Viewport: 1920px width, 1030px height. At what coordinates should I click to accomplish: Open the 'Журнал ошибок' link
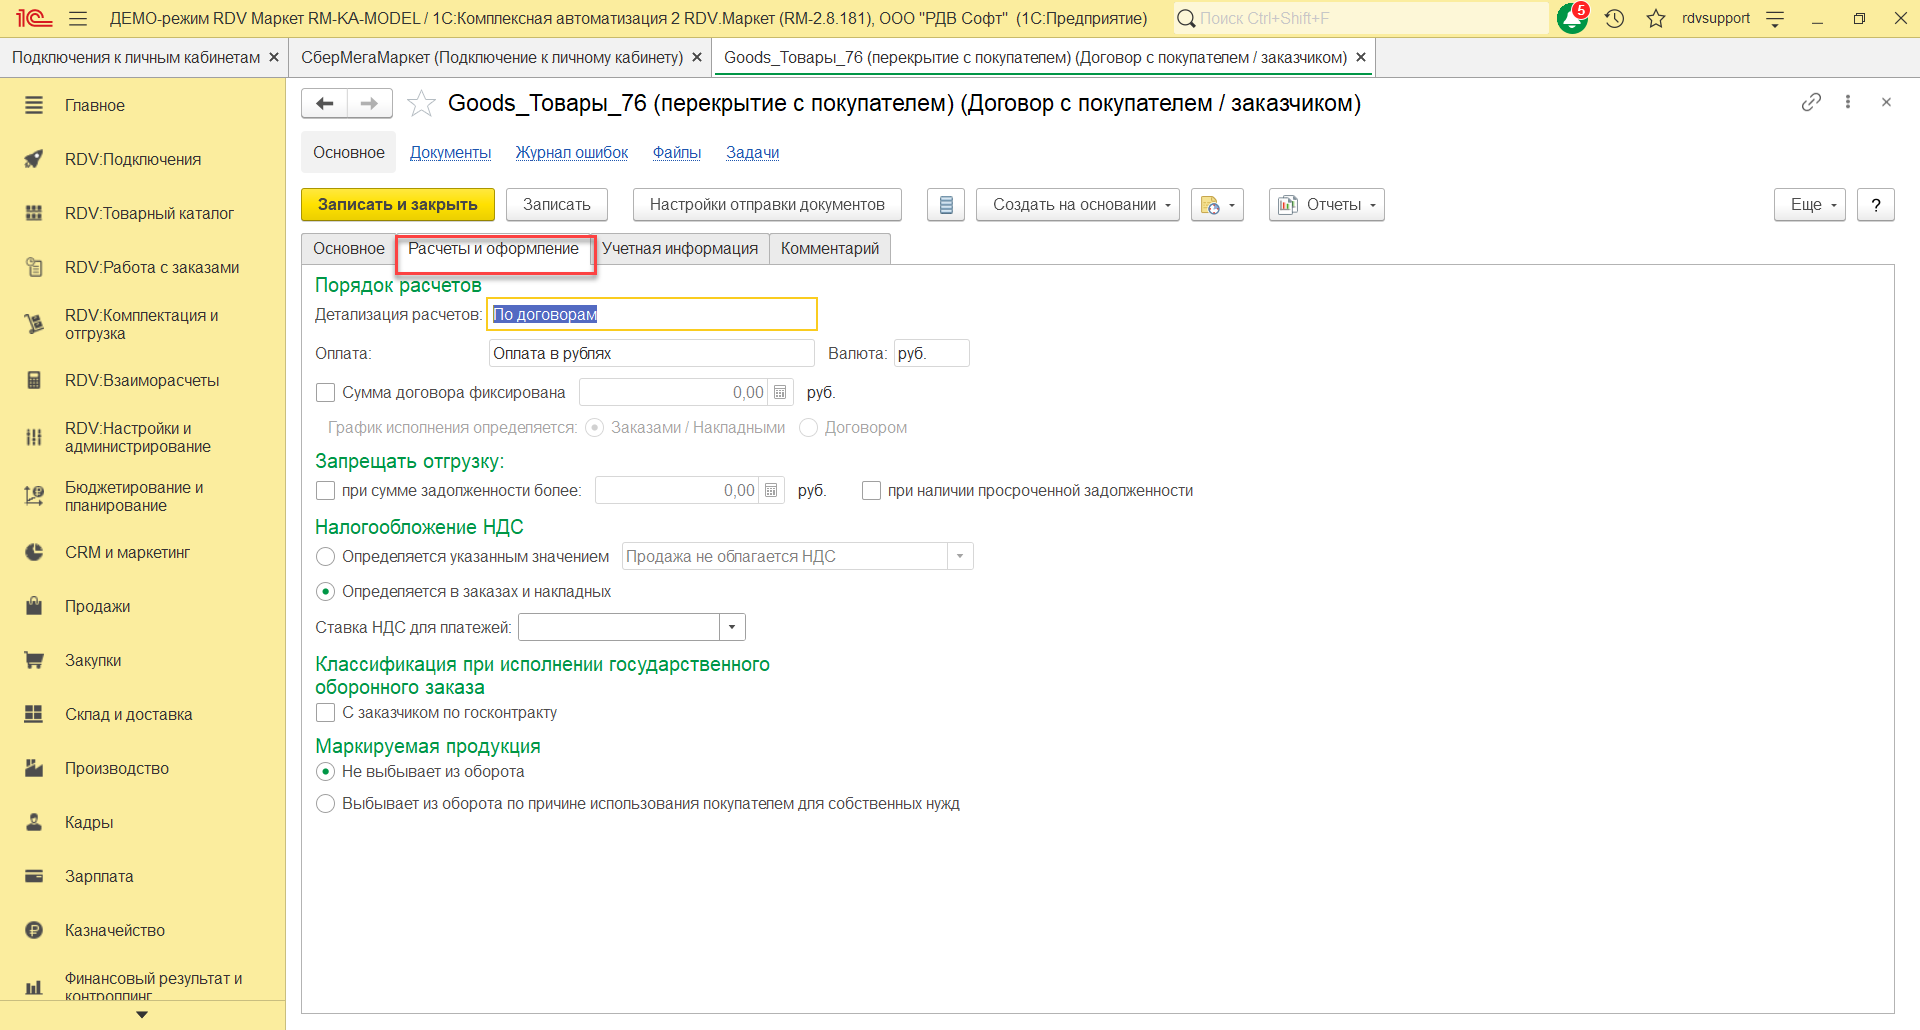[571, 153]
